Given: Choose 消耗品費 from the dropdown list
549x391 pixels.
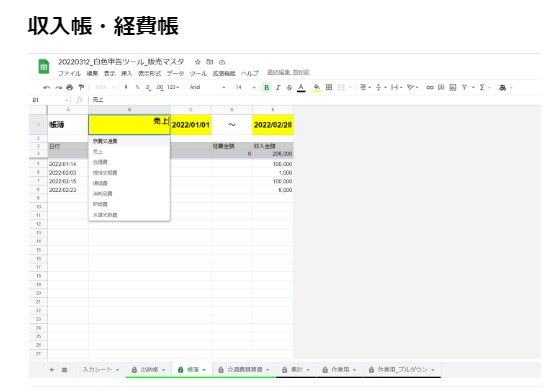Looking at the screenshot, I should pyautogui.click(x=129, y=194).
